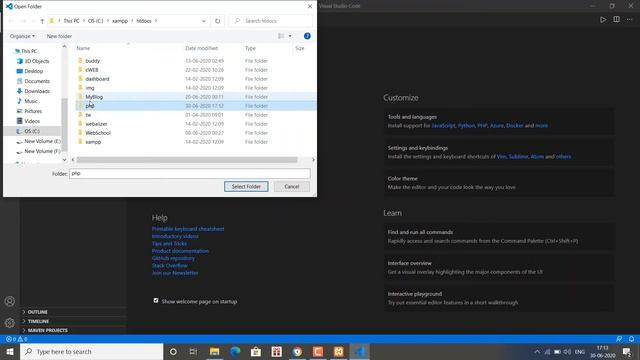The width and height of the screenshot is (640, 360).
Task: Change the file view layout icon
Action: click(281, 36)
